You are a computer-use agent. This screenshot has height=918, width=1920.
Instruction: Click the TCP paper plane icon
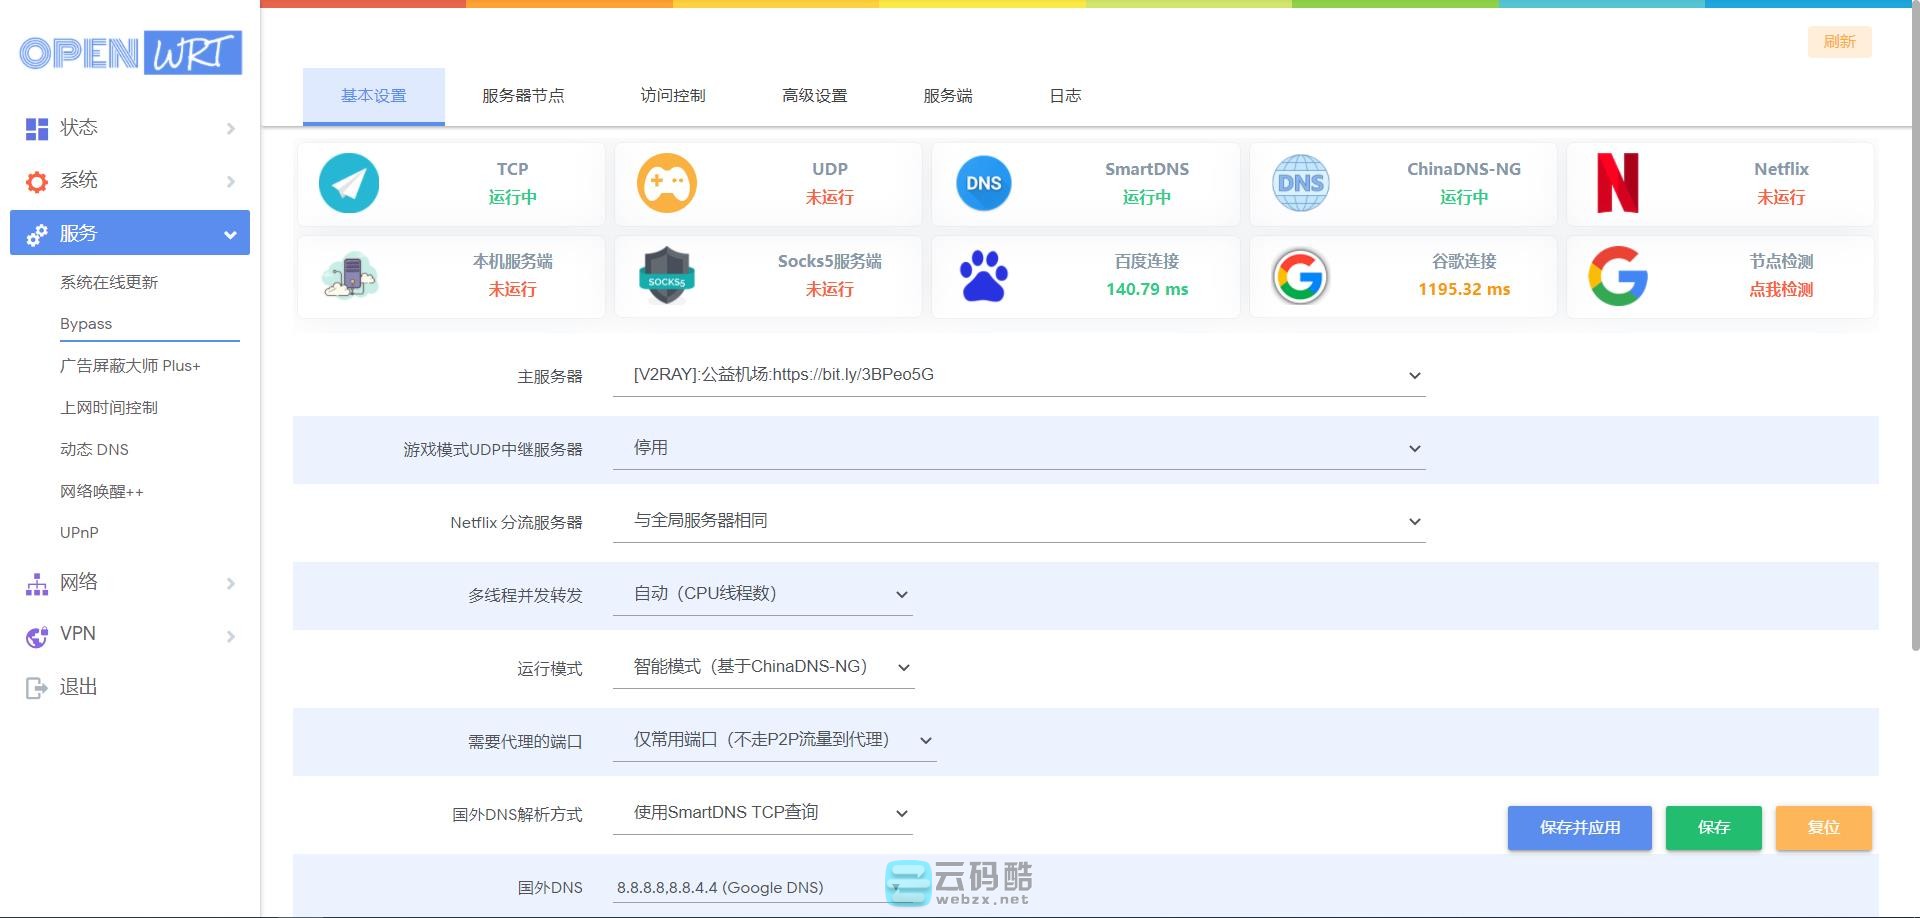click(348, 183)
